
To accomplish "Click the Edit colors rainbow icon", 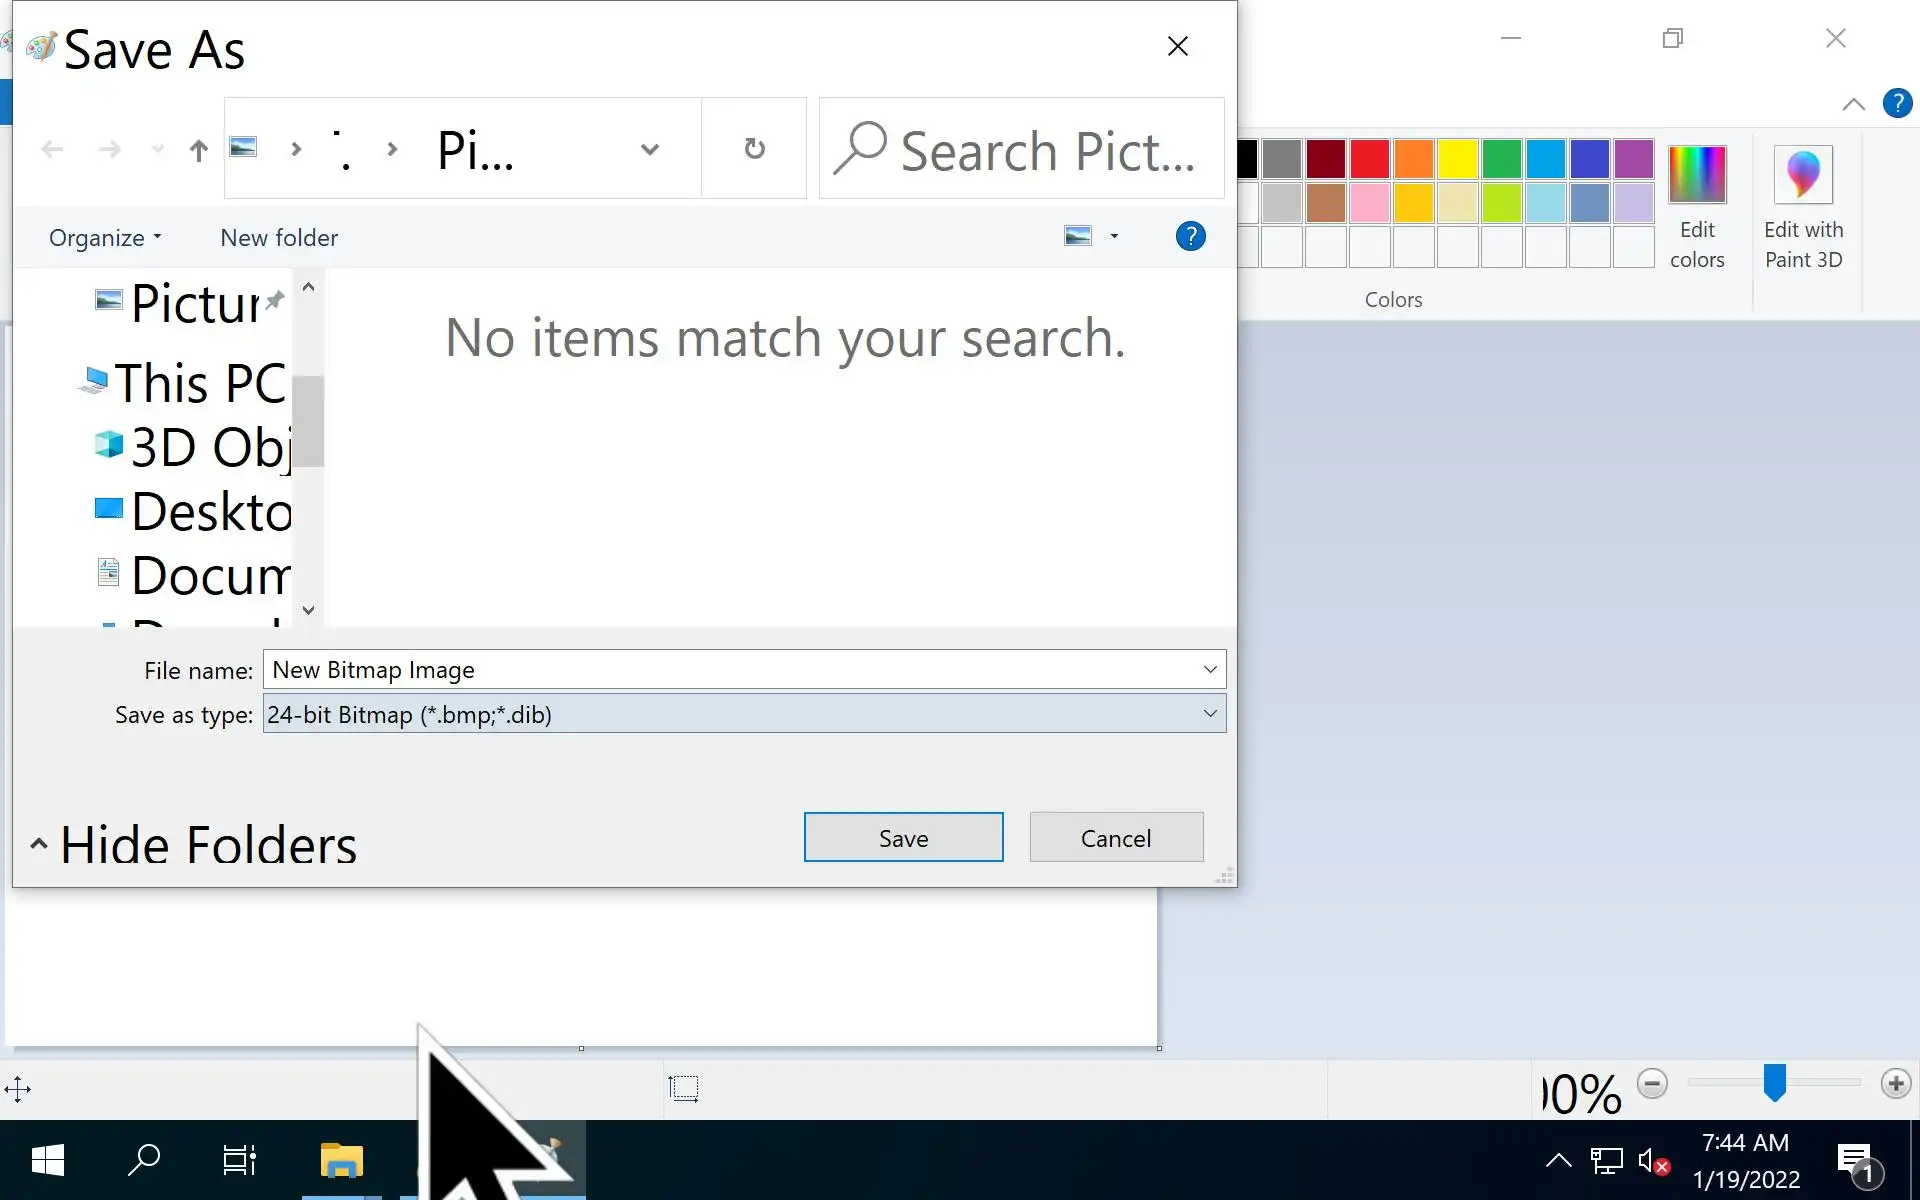I will coord(1696,174).
